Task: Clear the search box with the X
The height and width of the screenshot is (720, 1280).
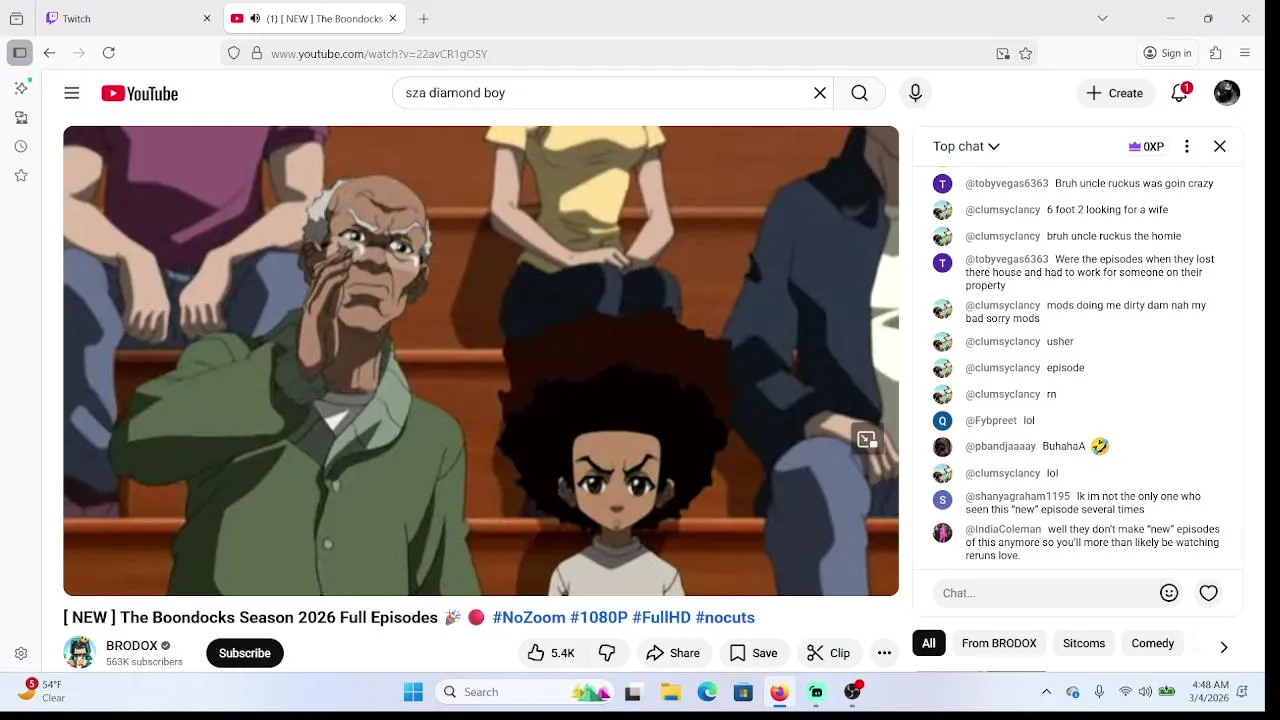Action: tap(820, 93)
